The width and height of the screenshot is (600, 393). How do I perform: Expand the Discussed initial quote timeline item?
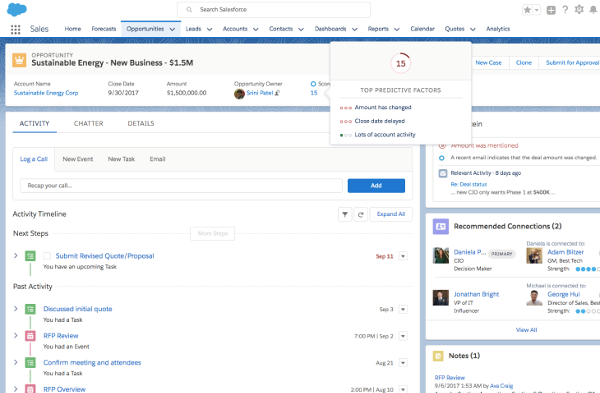click(16, 308)
